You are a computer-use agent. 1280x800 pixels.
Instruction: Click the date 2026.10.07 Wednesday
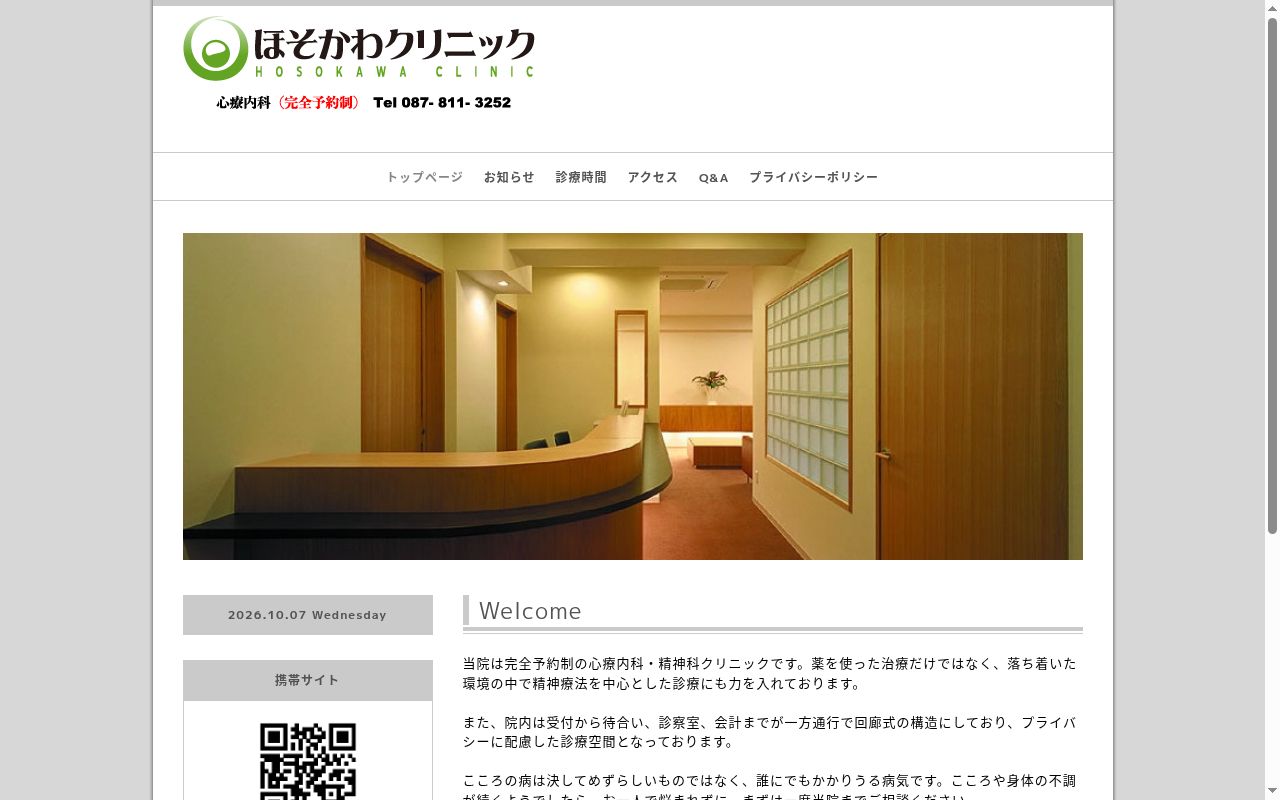[x=307, y=615]
